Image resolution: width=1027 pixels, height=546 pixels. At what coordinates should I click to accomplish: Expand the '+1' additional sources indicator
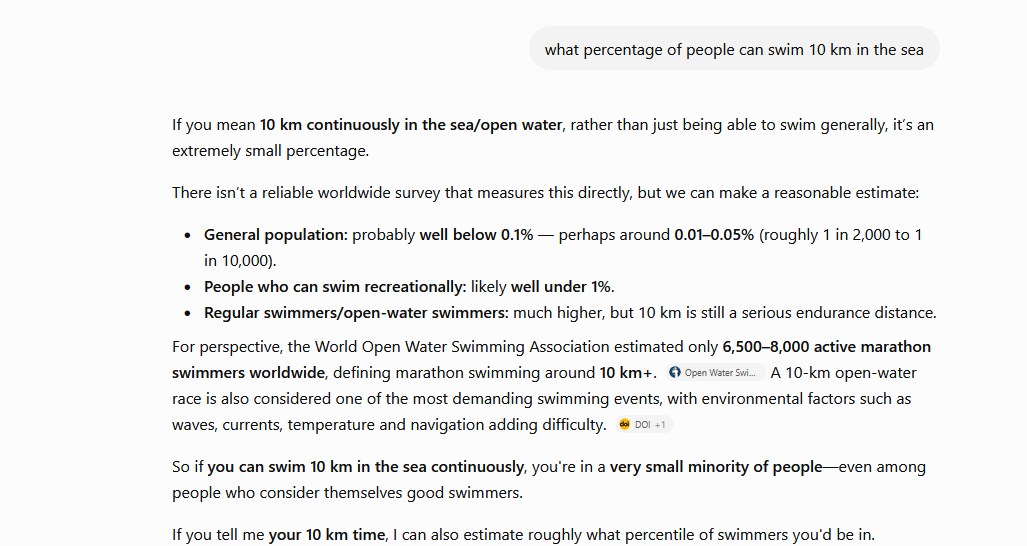(x=660, y=425)
